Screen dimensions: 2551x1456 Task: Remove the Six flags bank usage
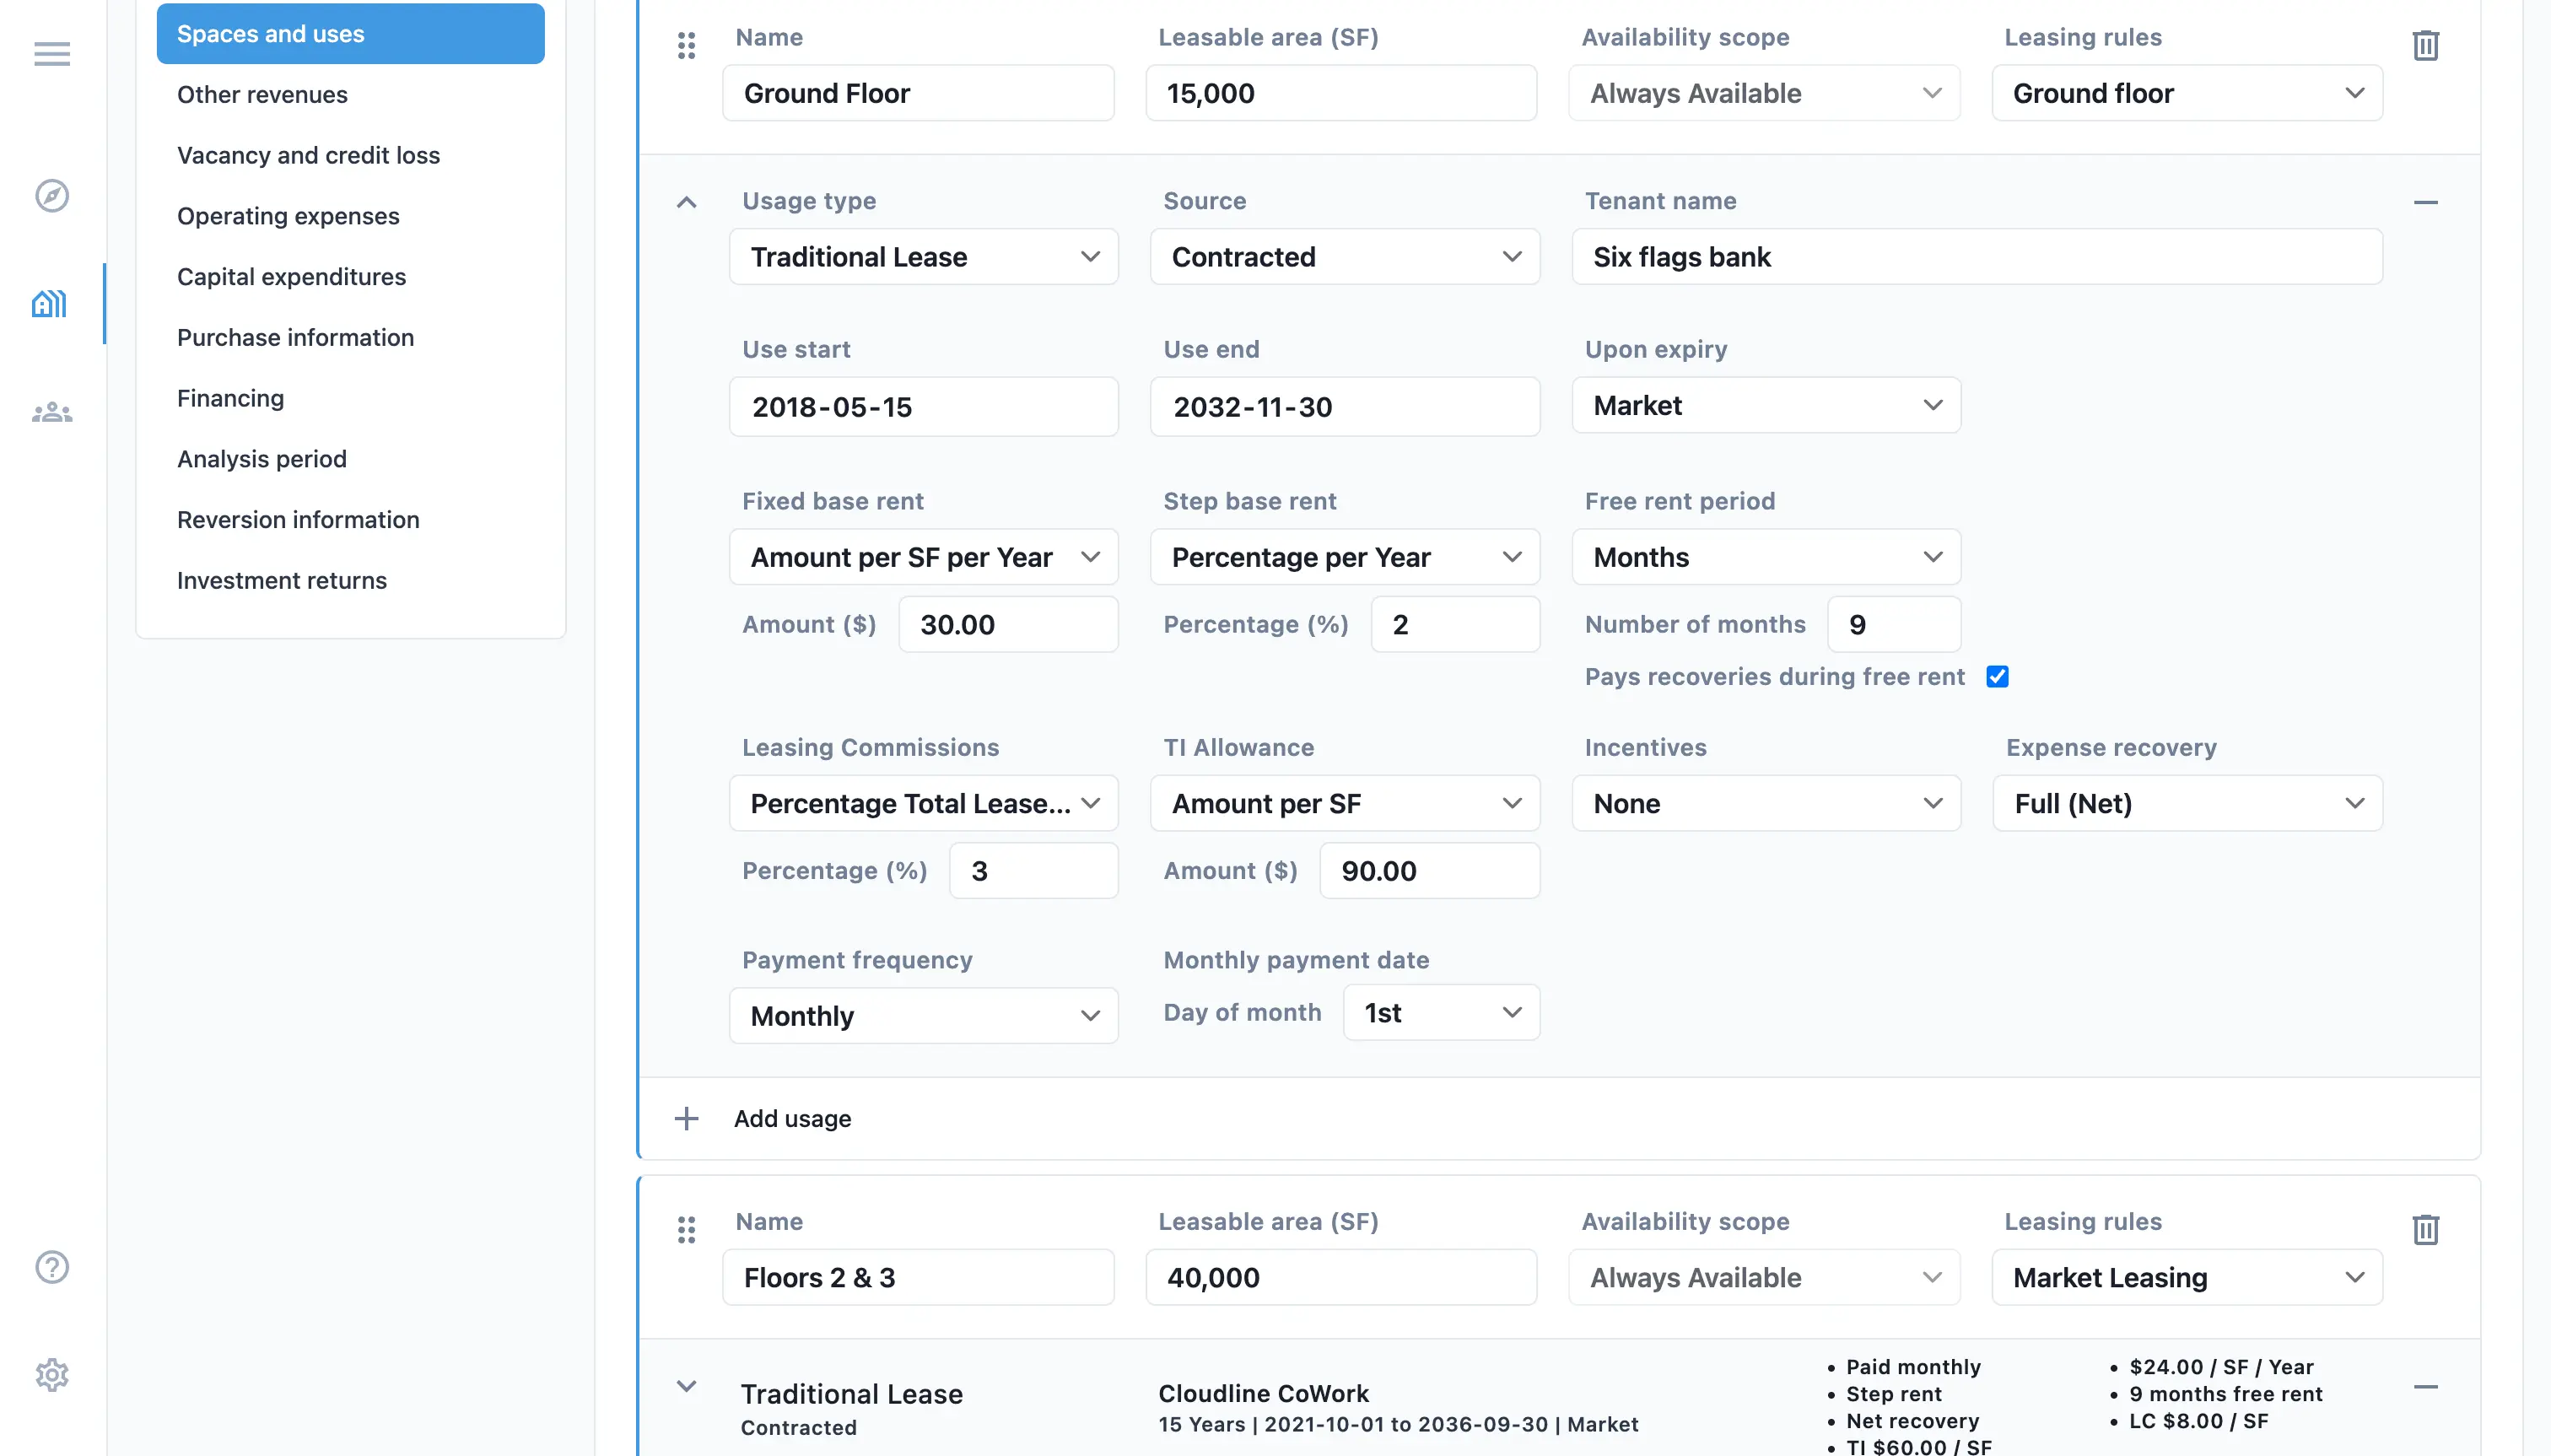(2425, 203)
